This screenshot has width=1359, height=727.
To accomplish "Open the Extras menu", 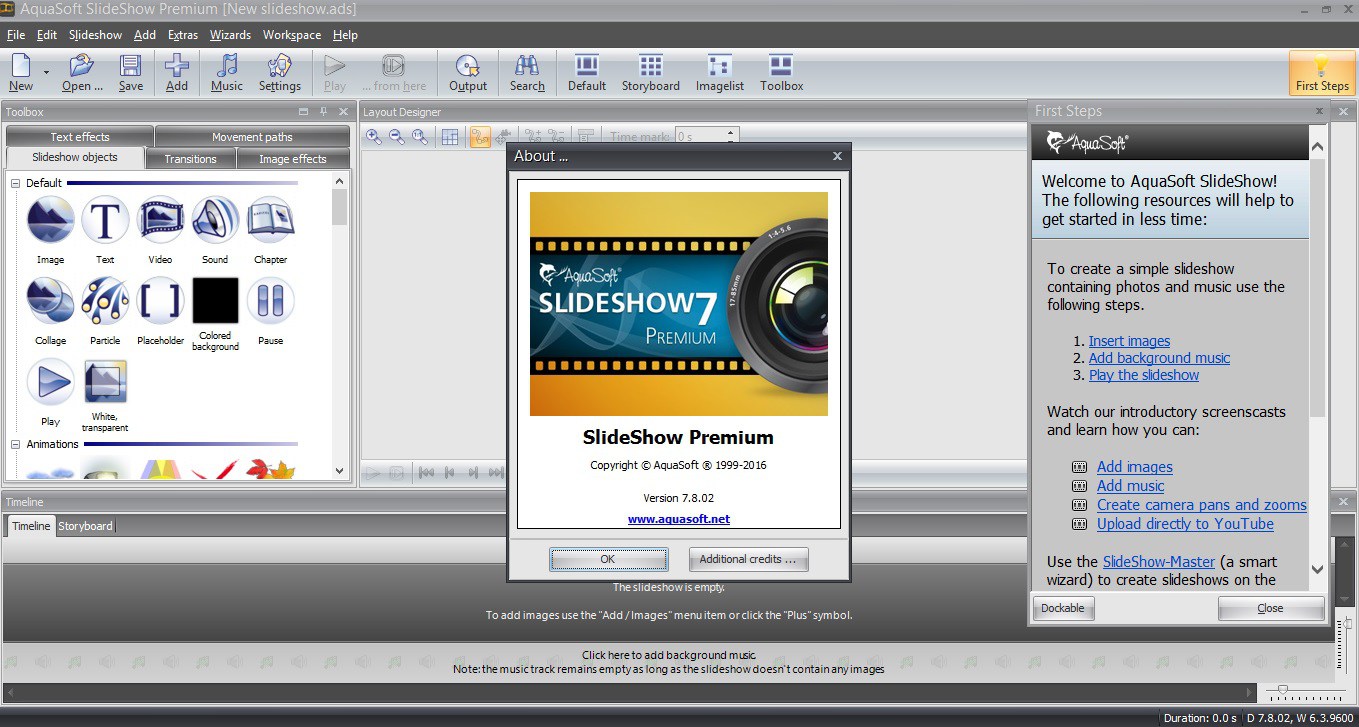I will (183, 35).
